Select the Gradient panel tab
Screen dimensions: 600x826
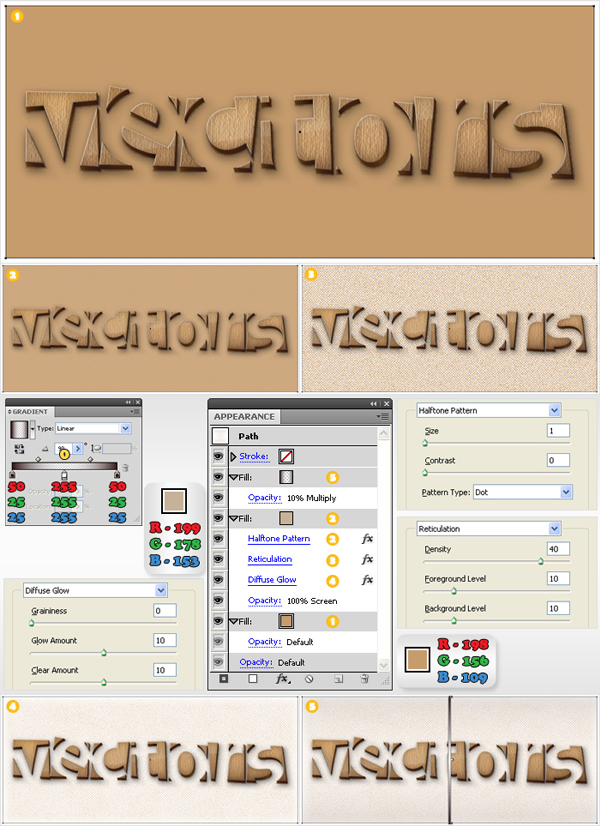31,411
